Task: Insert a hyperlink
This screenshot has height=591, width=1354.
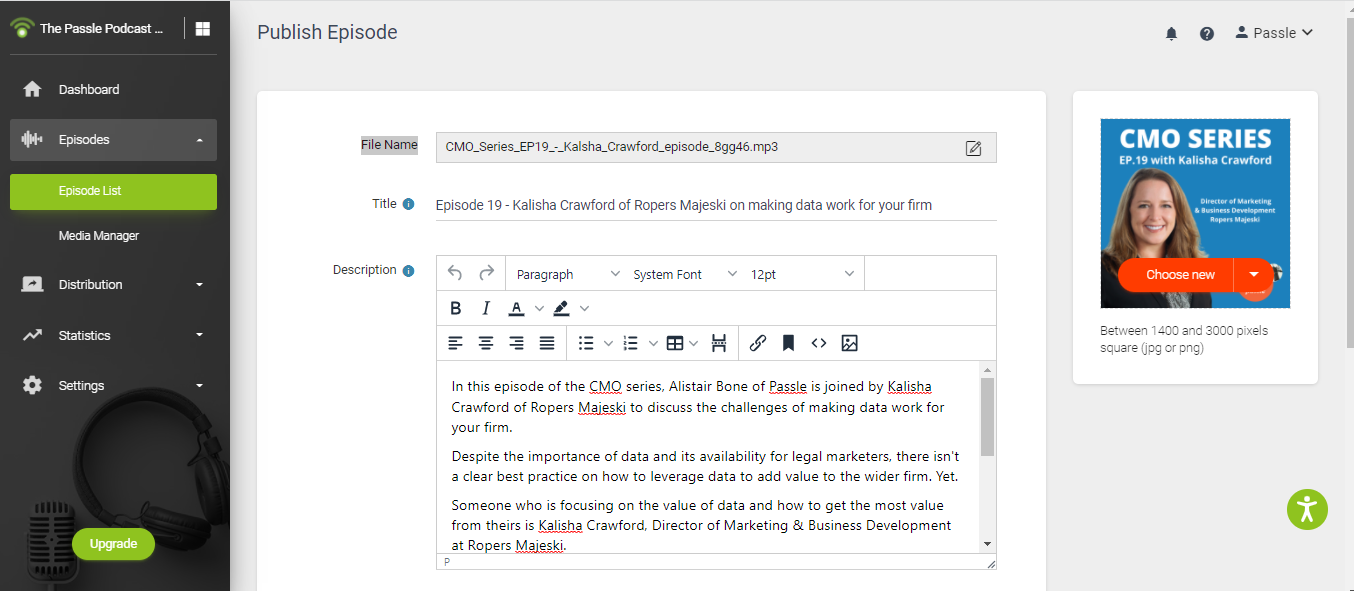Action: (758, 343)
